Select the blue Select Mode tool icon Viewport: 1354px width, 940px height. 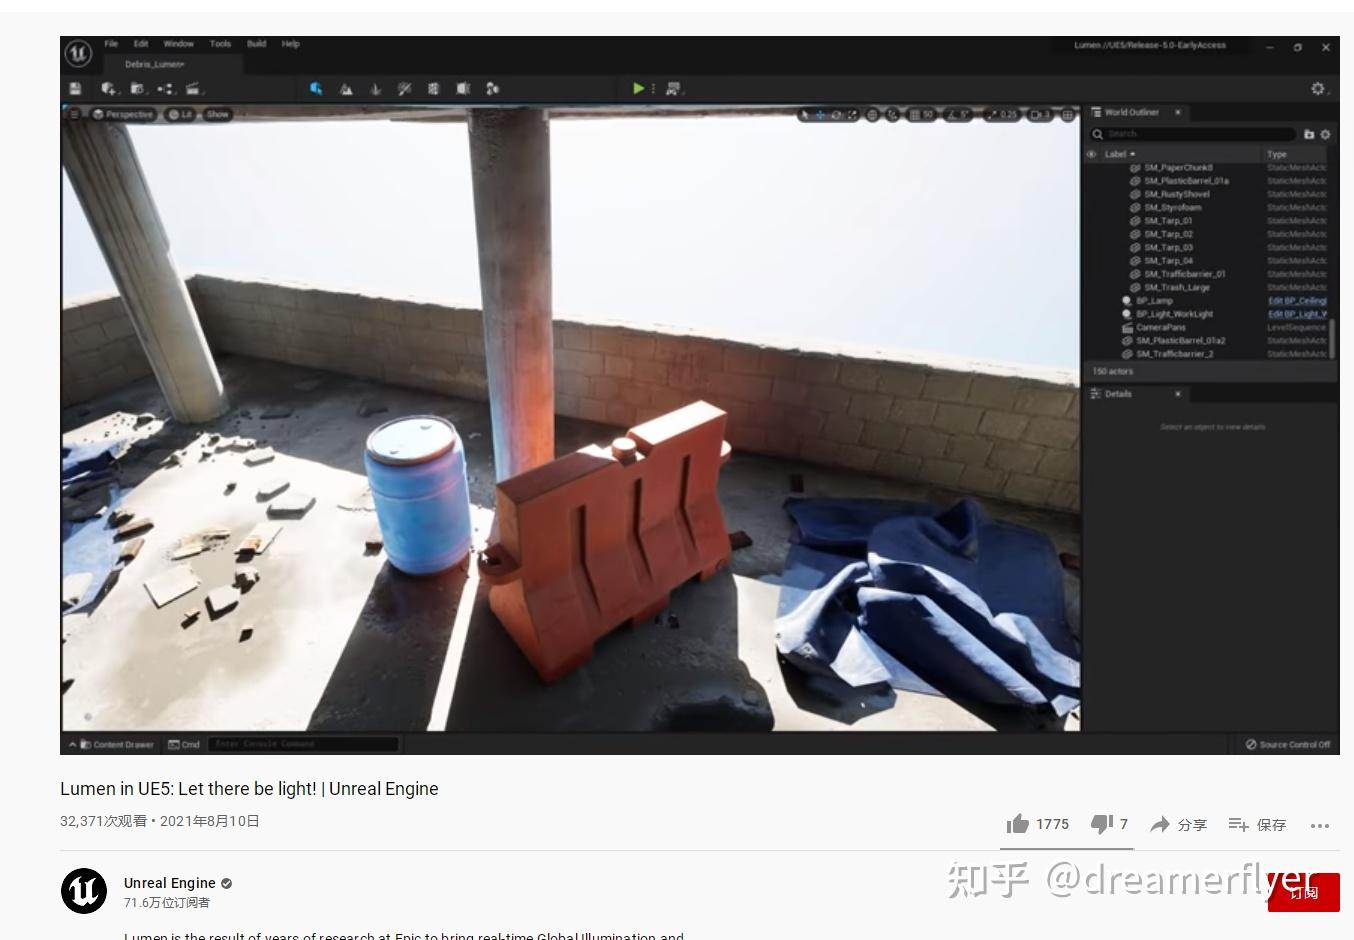[x=316, y=88]
